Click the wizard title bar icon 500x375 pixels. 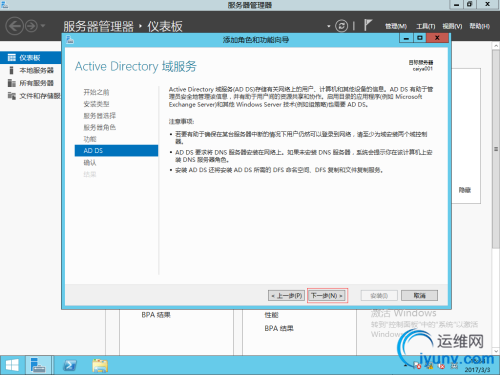pos(70,40)
